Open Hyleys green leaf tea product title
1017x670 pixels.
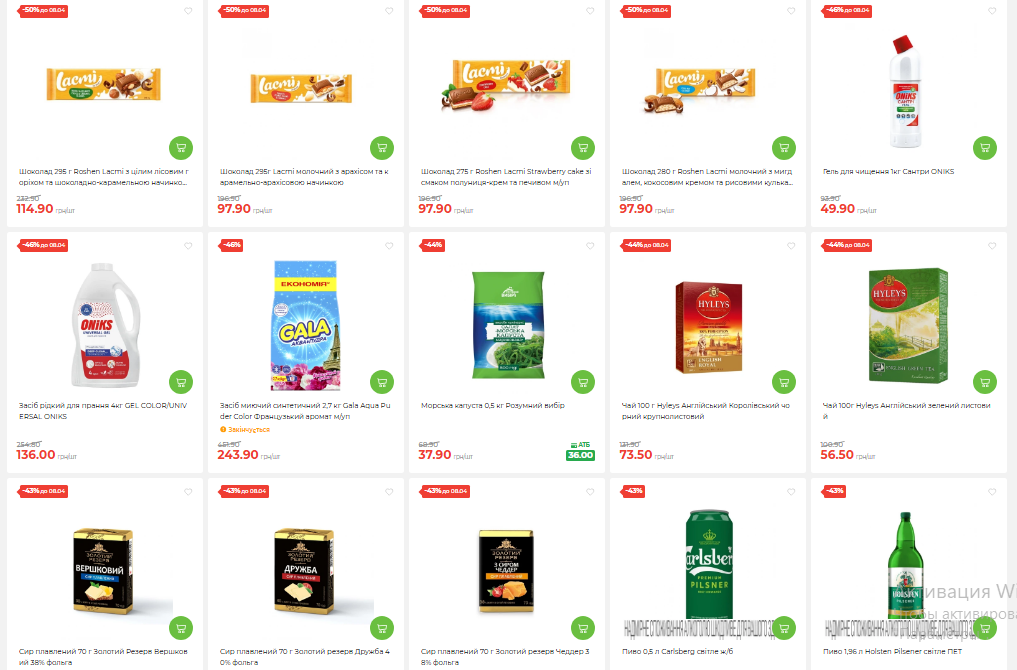click(x=906, y=411)
